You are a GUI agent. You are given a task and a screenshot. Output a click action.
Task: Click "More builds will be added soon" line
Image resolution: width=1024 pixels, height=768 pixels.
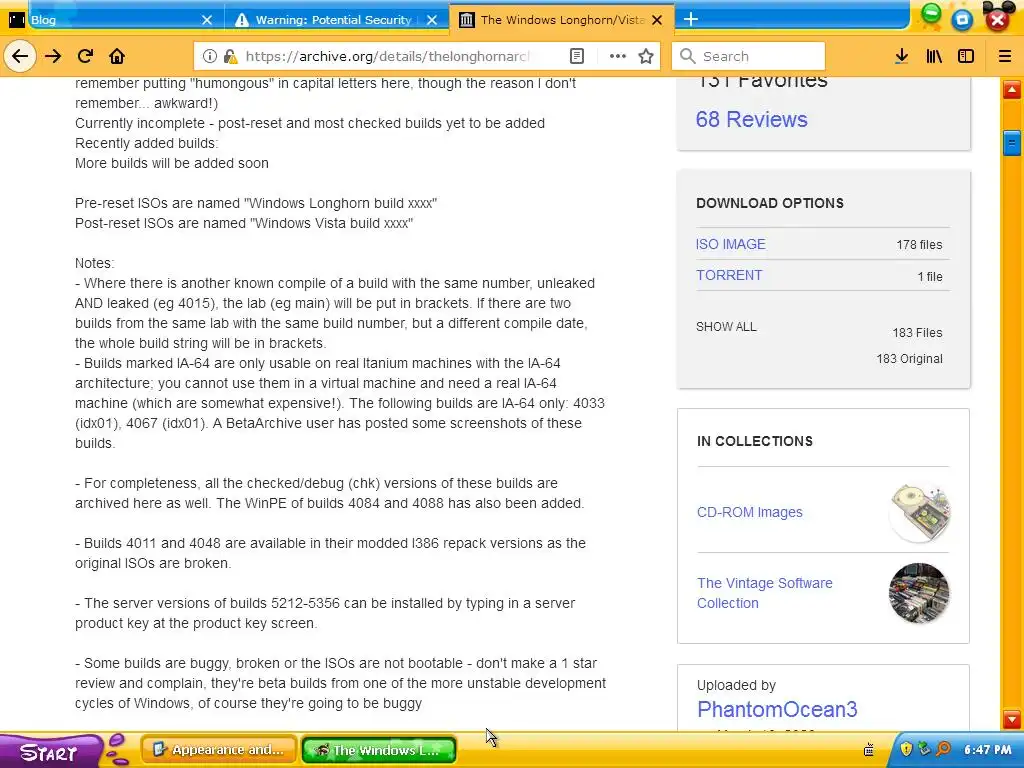pos(172,163)
